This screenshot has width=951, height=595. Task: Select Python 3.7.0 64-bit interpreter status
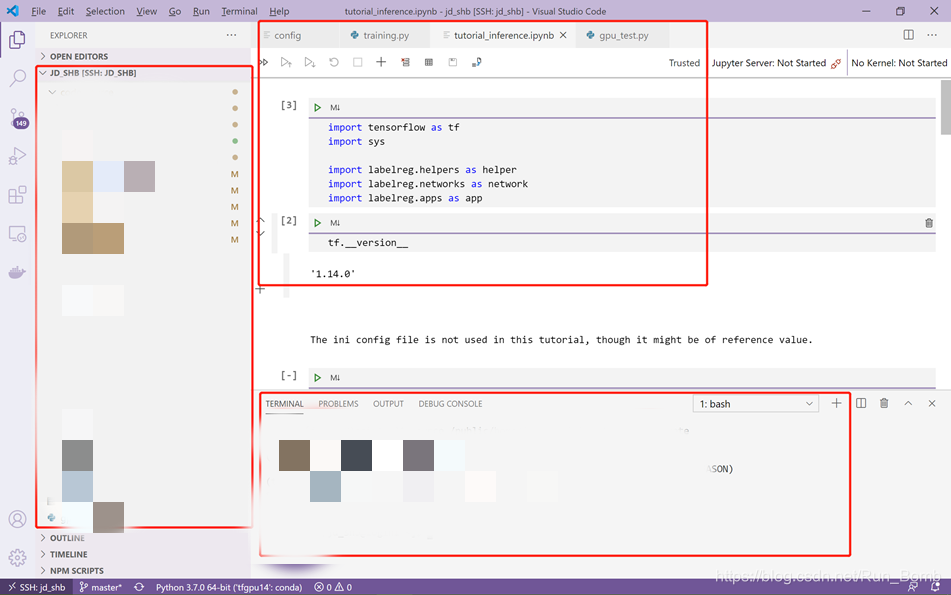pyautogui.click(x=229, y=587)
